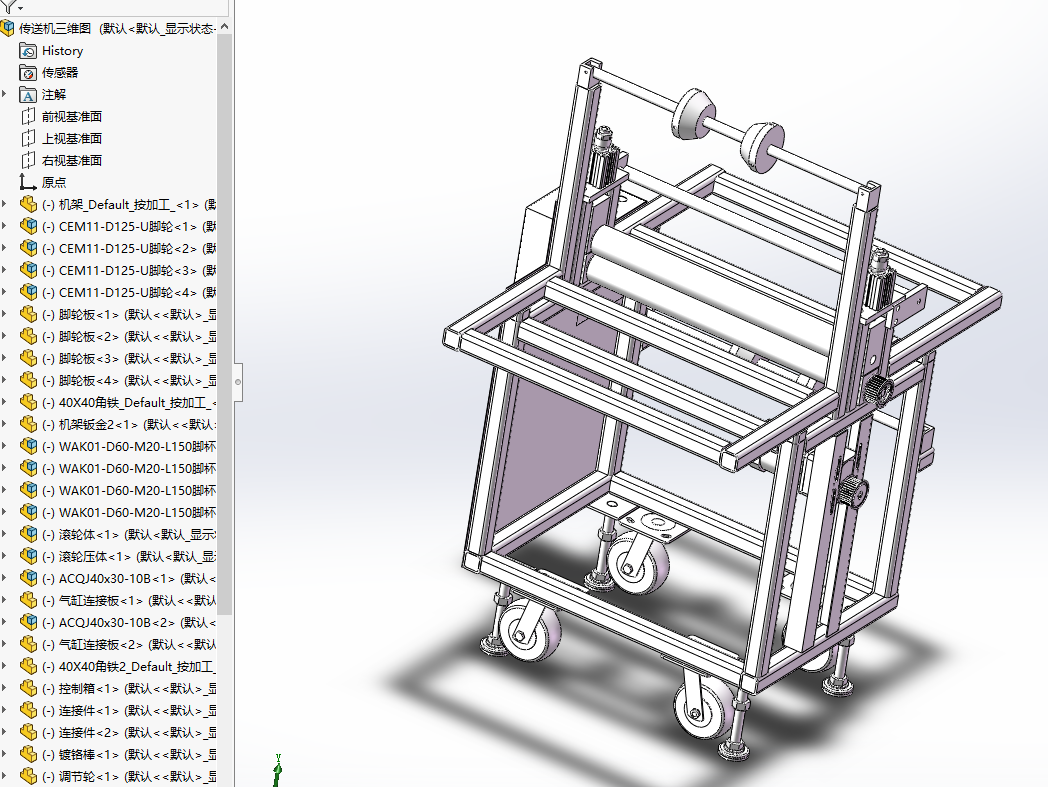Click the 控制箱<1> part icon

(x=28, y=689)
